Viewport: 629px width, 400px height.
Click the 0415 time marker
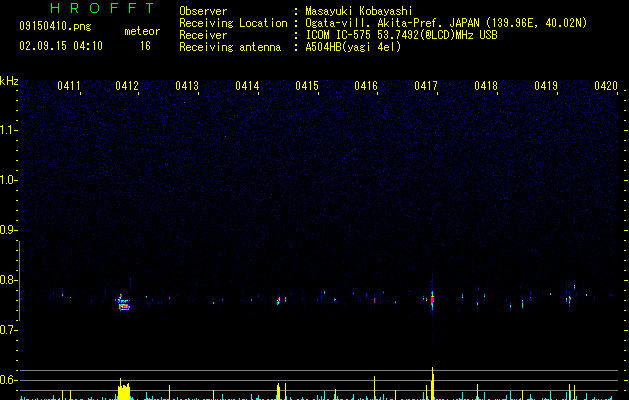tap(307, 86)
